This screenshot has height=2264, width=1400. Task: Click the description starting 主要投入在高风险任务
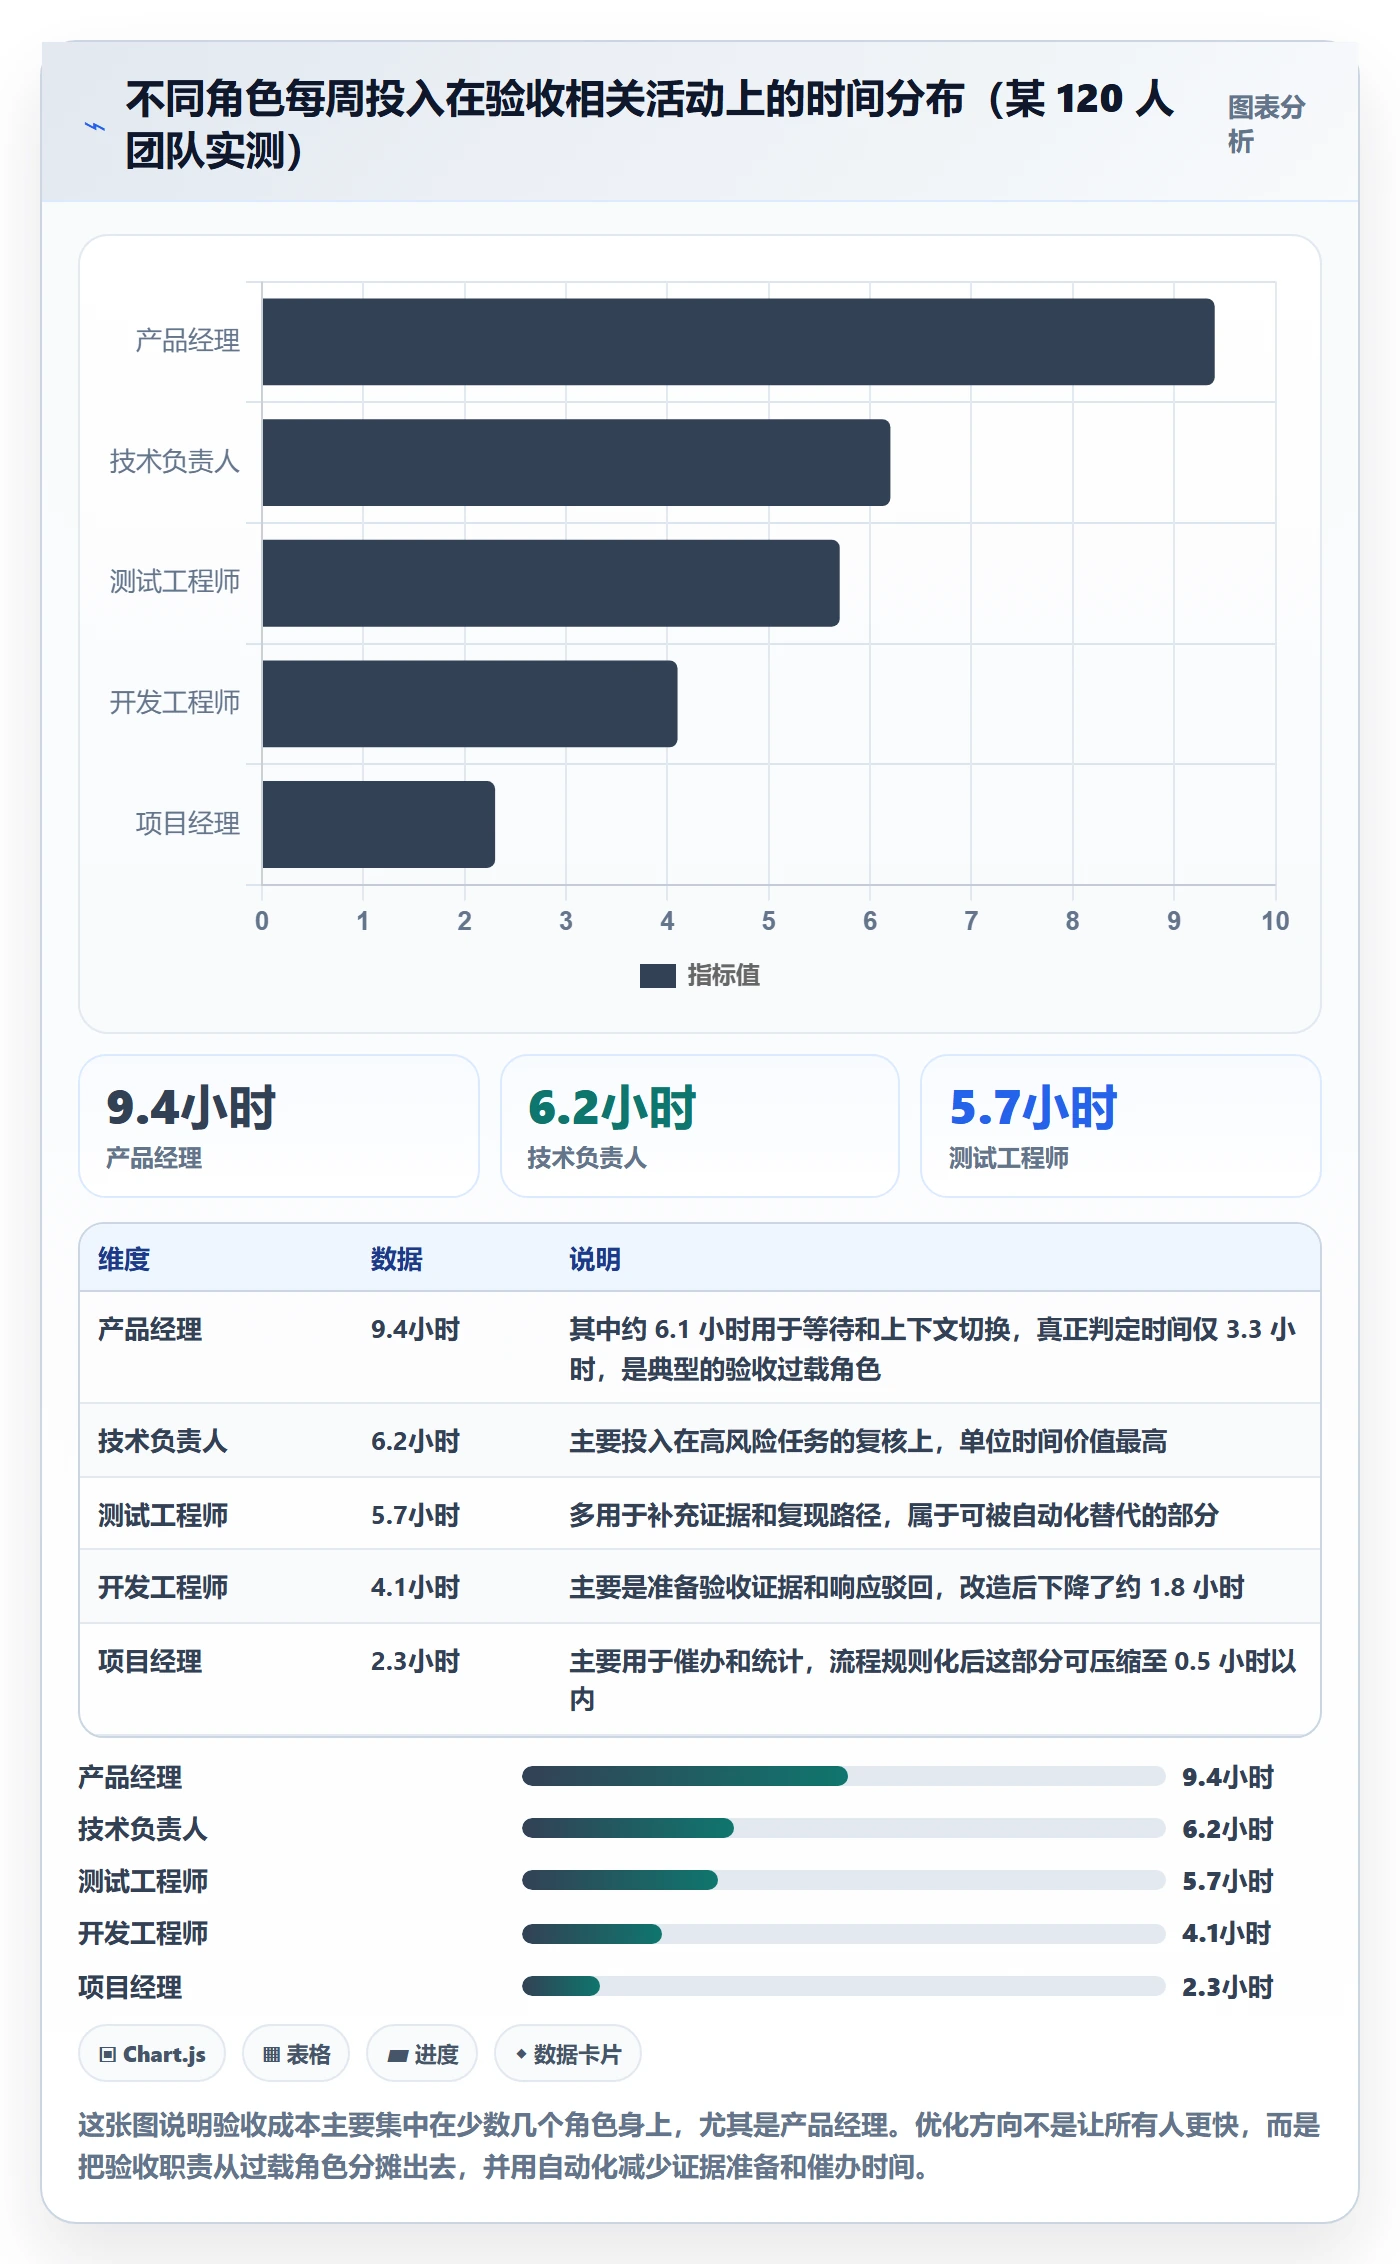(x=868, y=1441)
